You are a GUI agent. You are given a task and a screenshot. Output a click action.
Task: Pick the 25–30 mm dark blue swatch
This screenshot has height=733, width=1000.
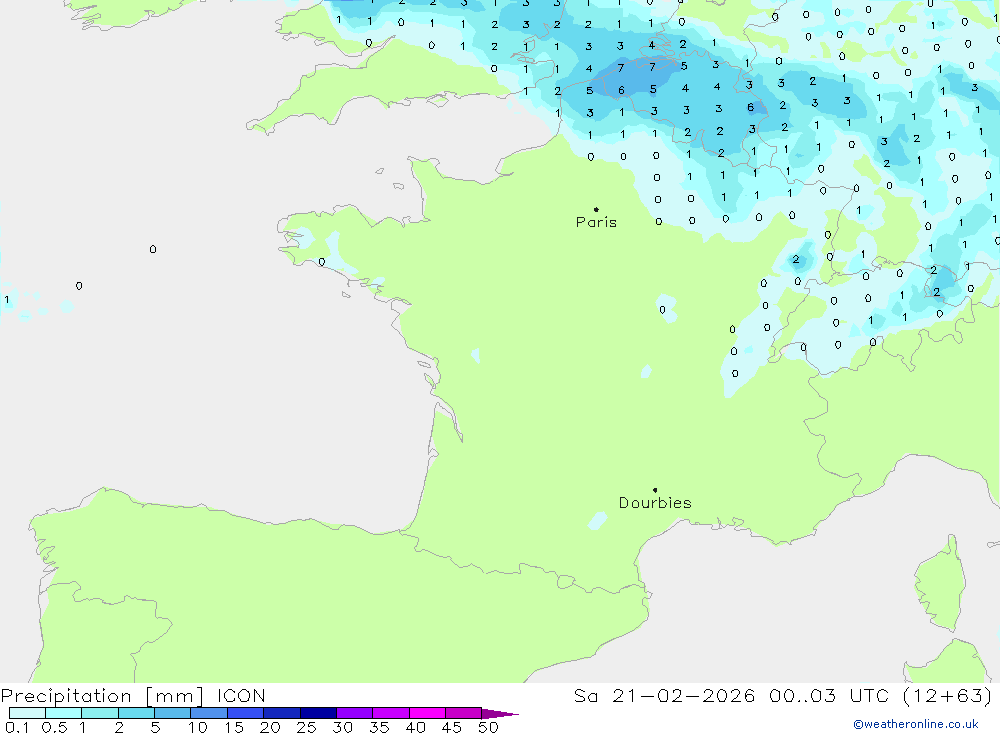[318, 713]
